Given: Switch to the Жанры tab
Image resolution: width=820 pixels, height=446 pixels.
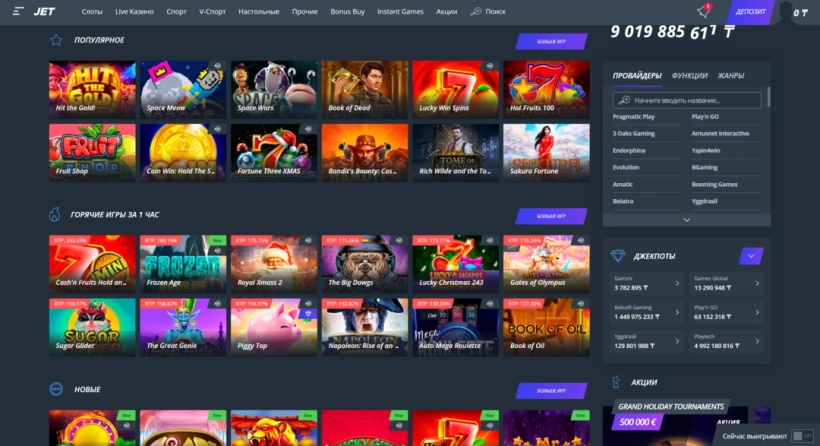Looking at the screenshot, I should (730, 76).
